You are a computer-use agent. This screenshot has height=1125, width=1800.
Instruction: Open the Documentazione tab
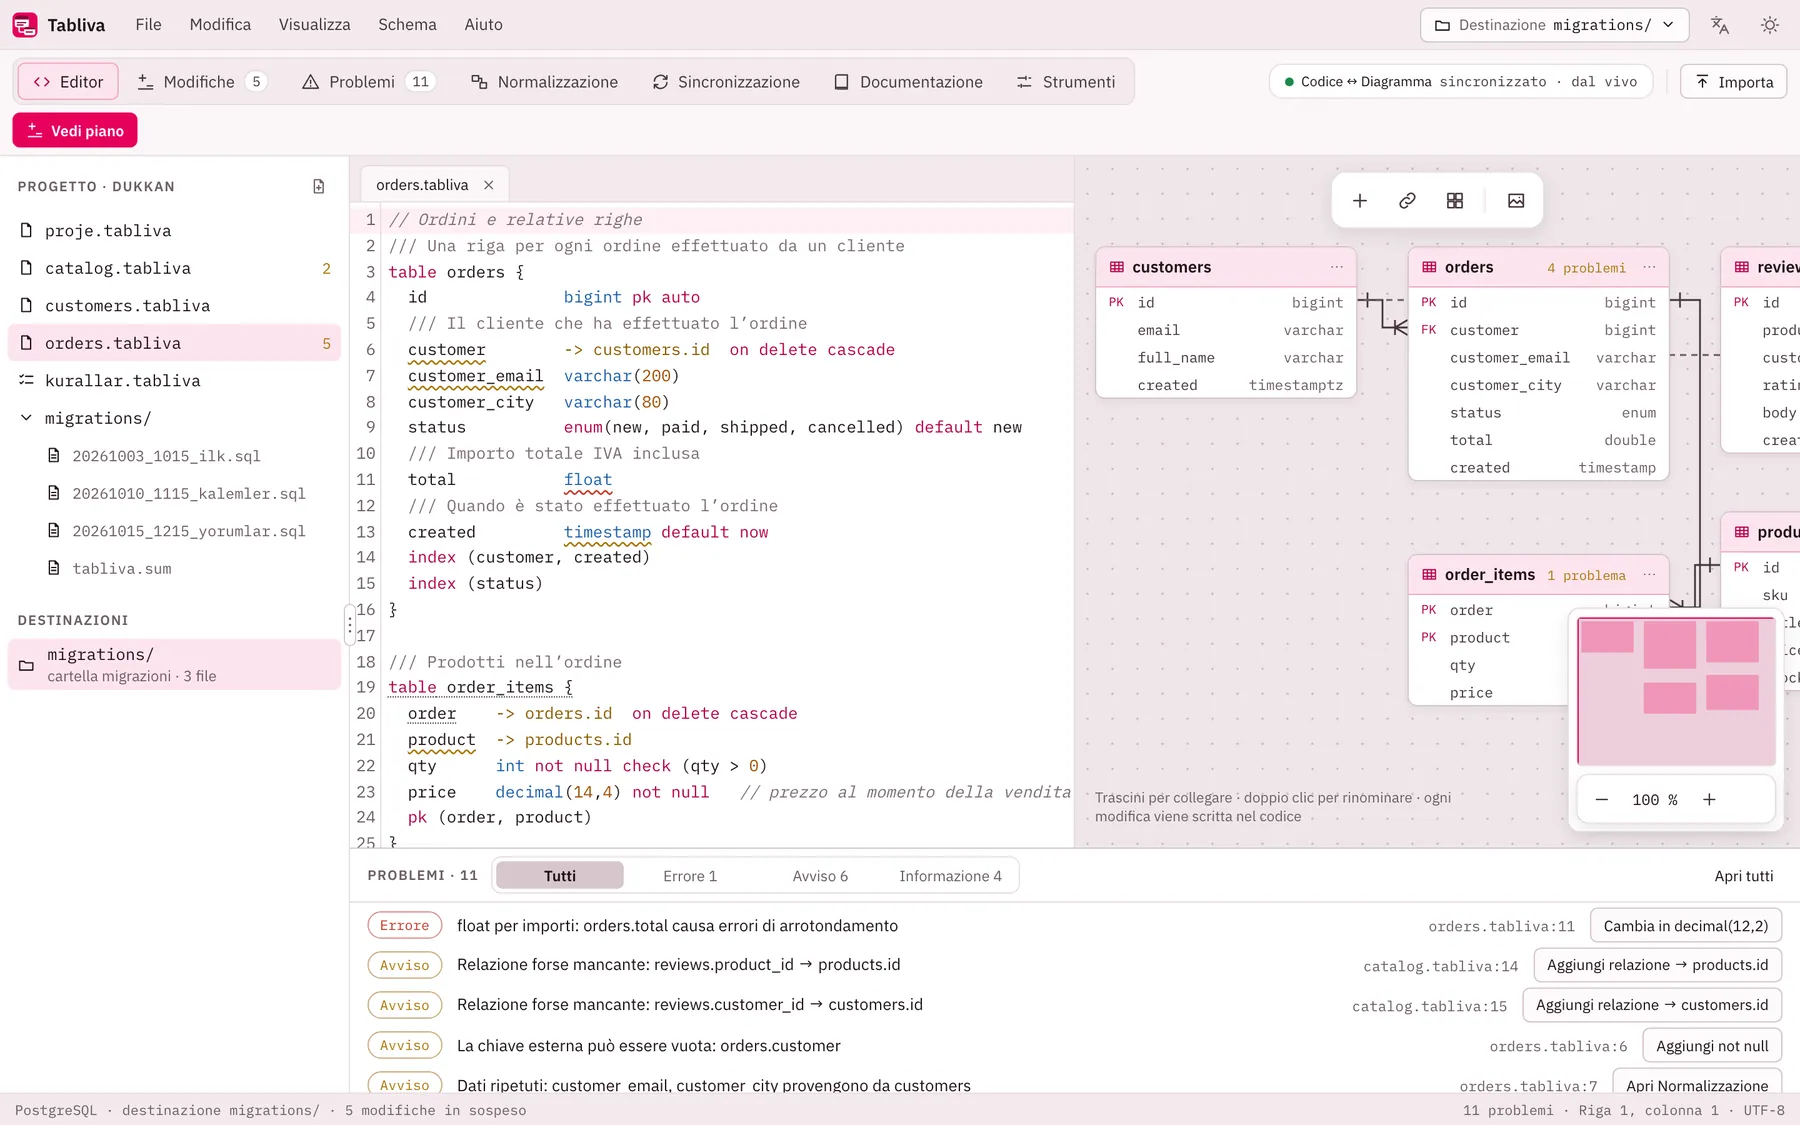click(908, 82)
